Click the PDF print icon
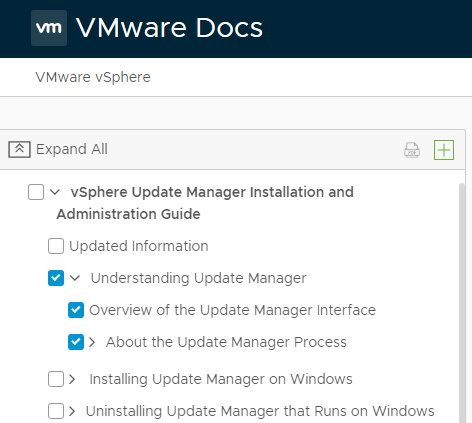 click(412, 150)
